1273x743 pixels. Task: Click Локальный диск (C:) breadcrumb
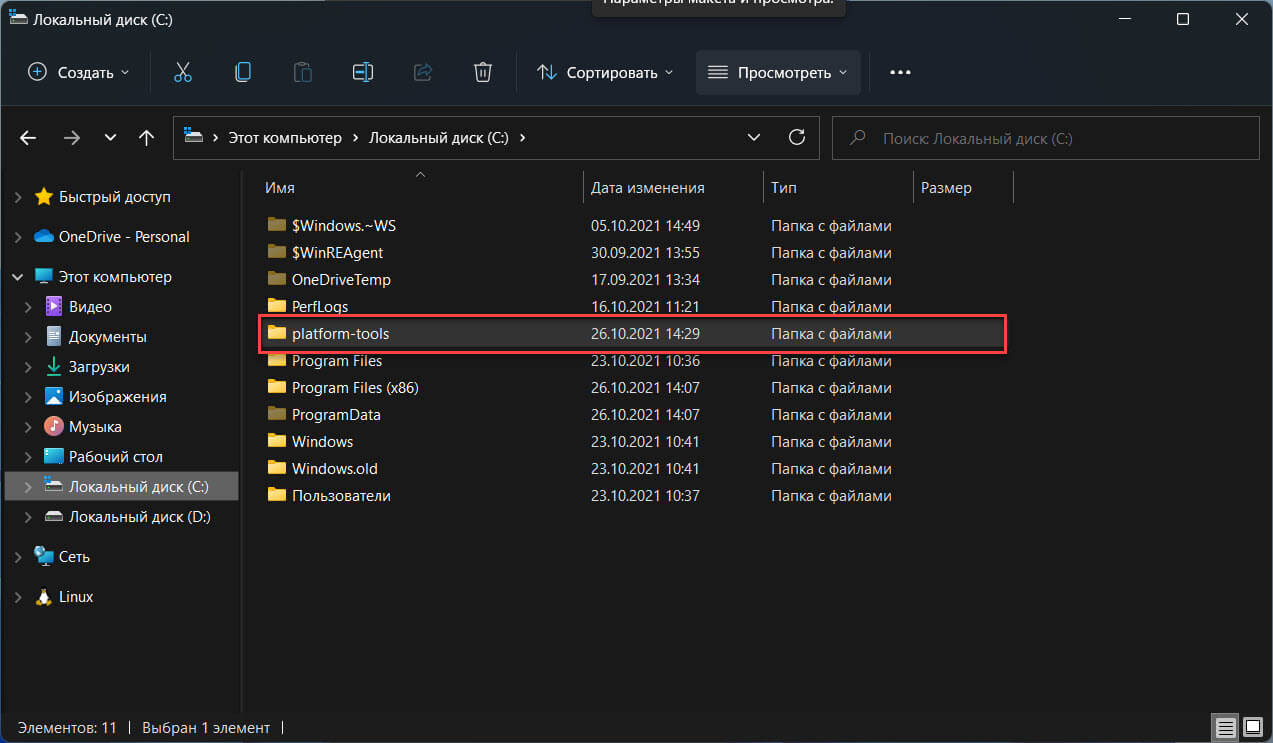[x=439, y=138]
